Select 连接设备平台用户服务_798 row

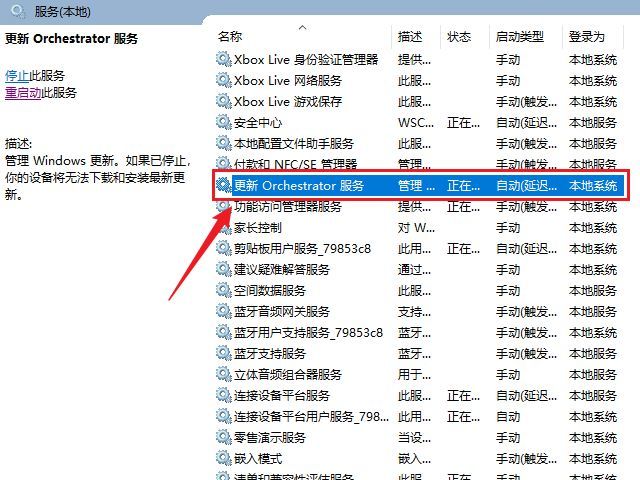[x=311, y=416]
